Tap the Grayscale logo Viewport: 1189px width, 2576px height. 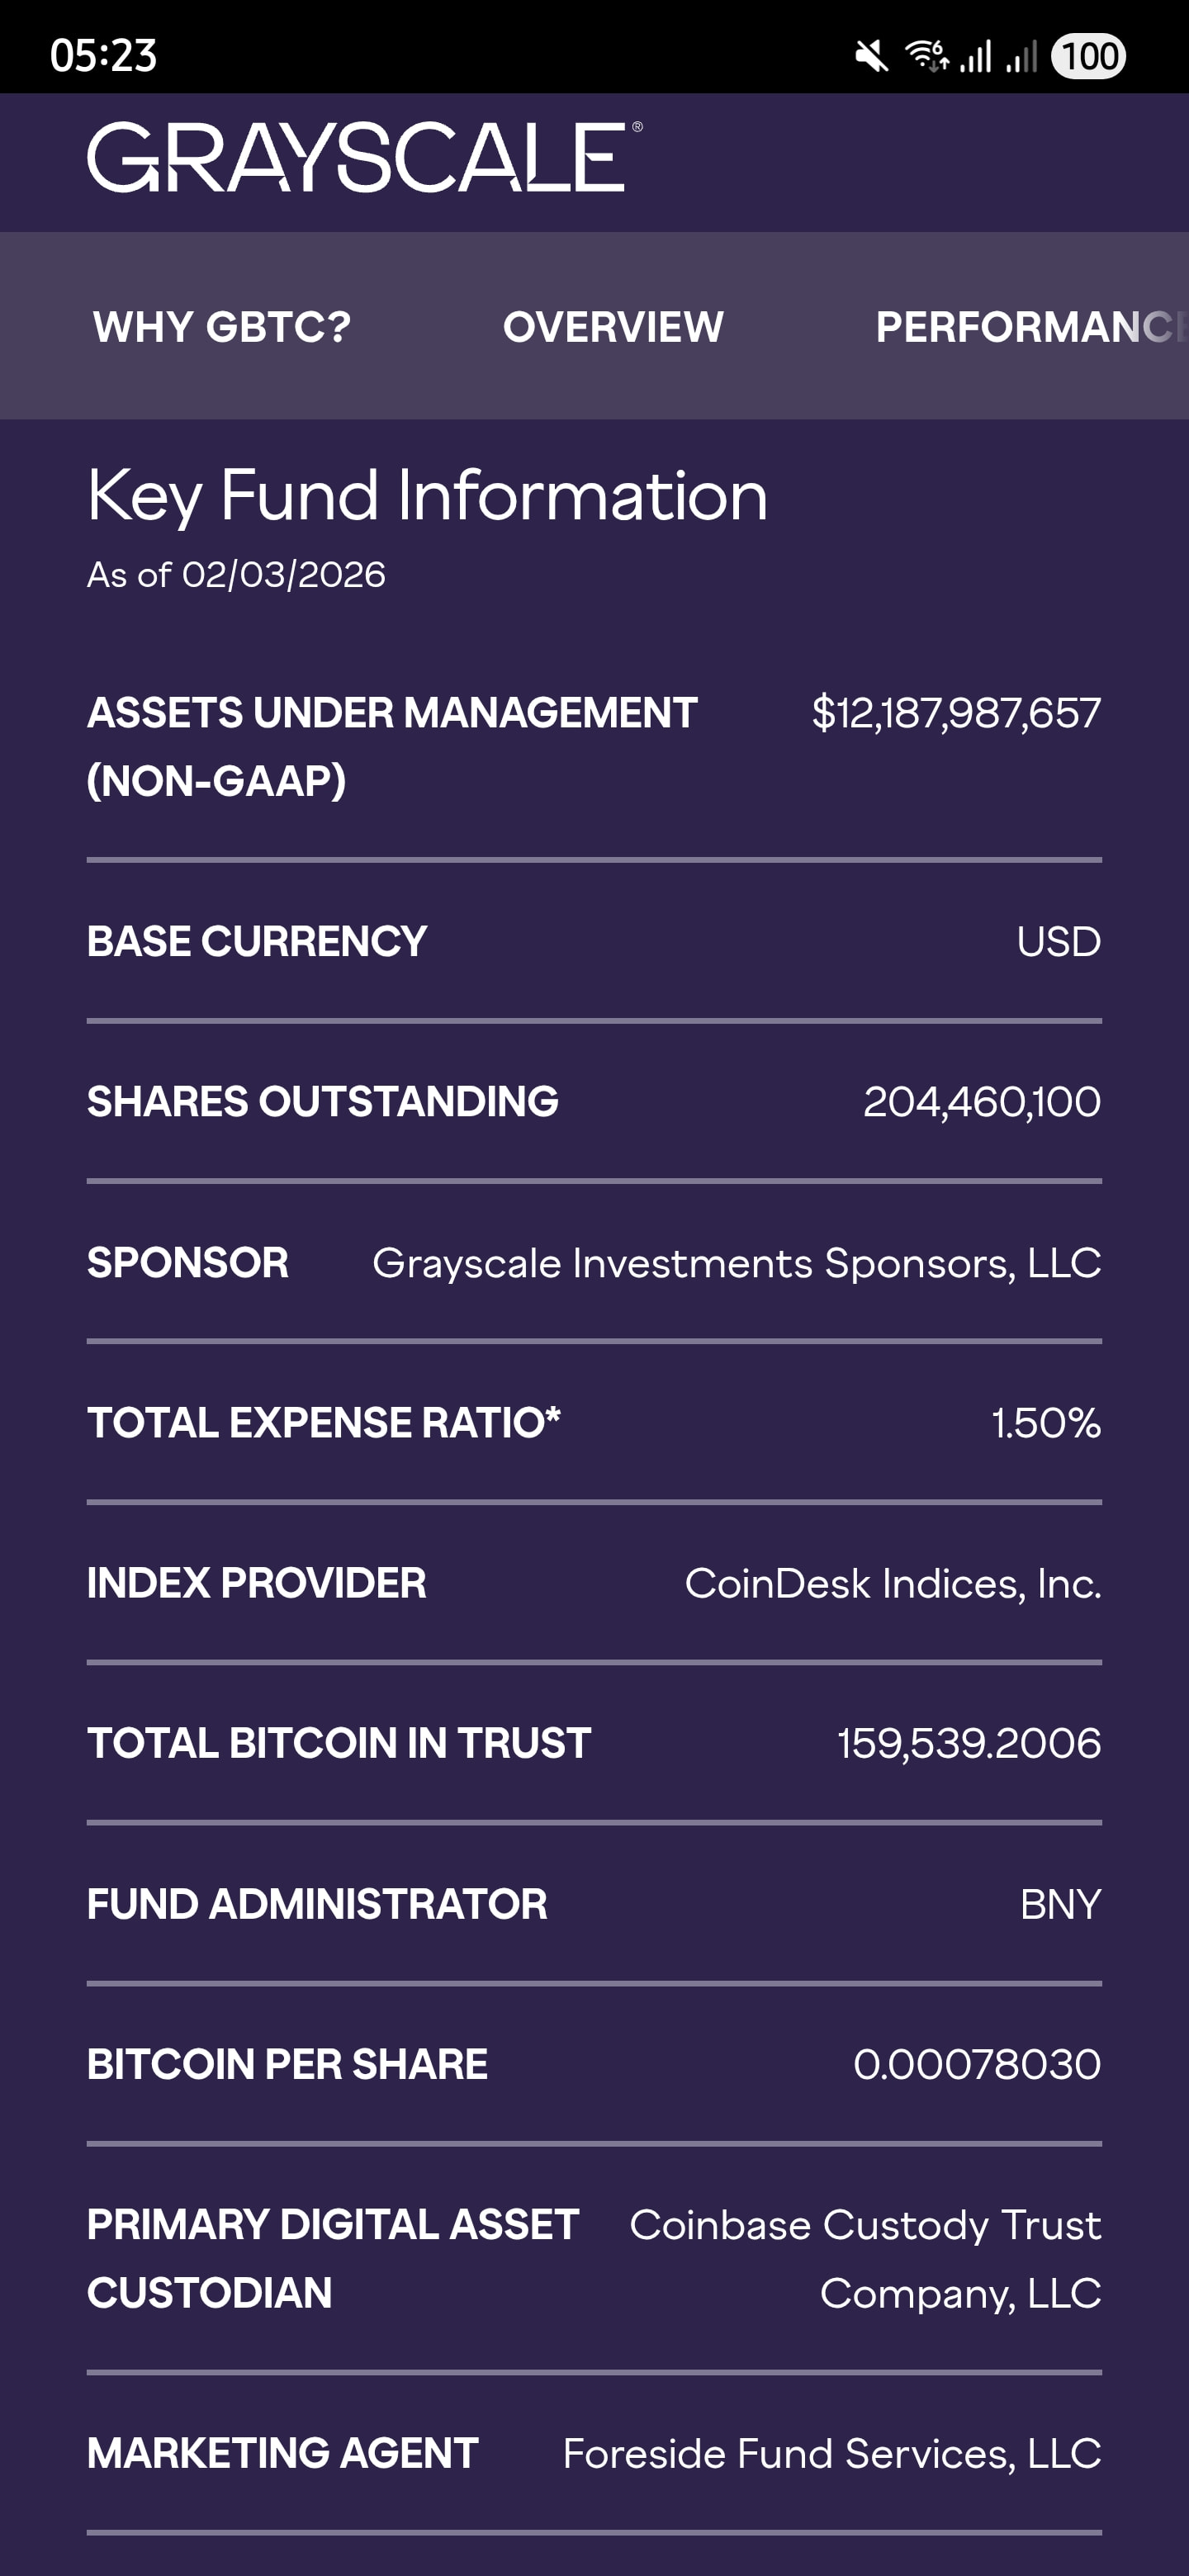364,158
